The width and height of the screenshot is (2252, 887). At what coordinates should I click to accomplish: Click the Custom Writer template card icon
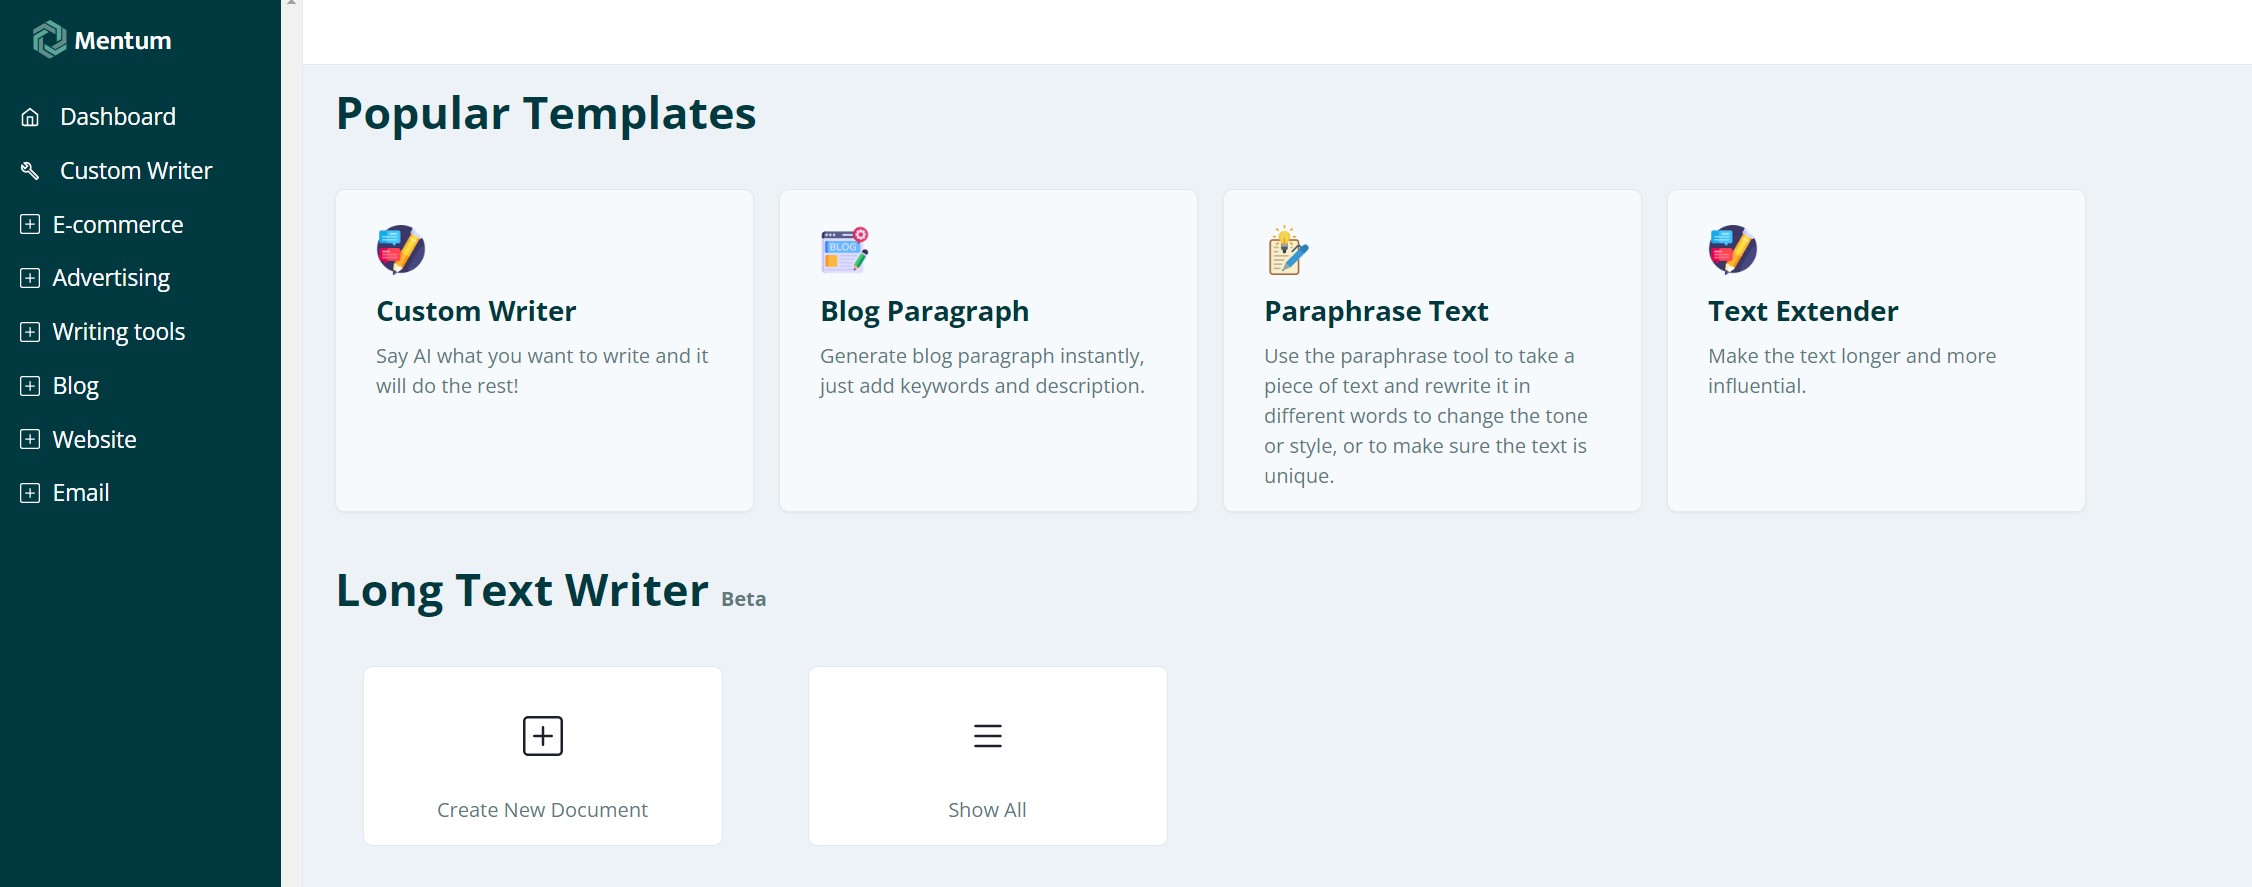click(401, 249)
